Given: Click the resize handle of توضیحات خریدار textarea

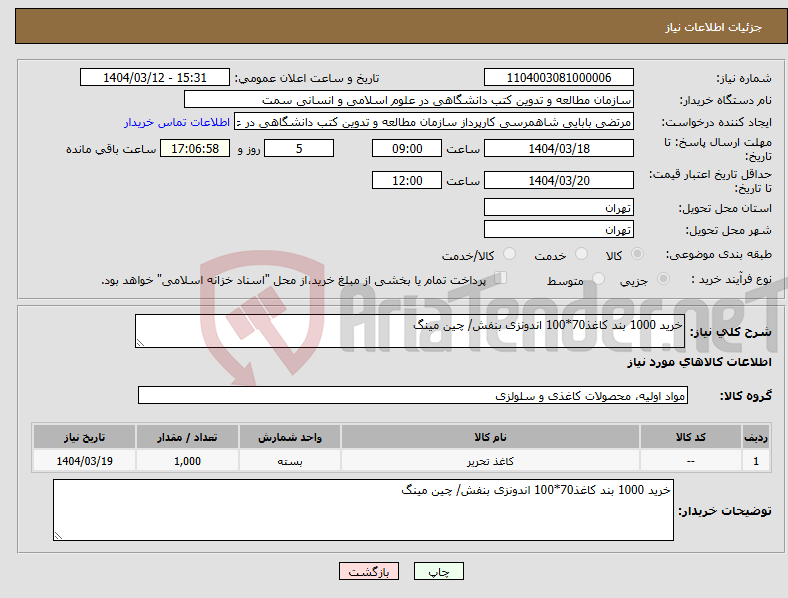Looking at the screenshot, I should 58,536.
